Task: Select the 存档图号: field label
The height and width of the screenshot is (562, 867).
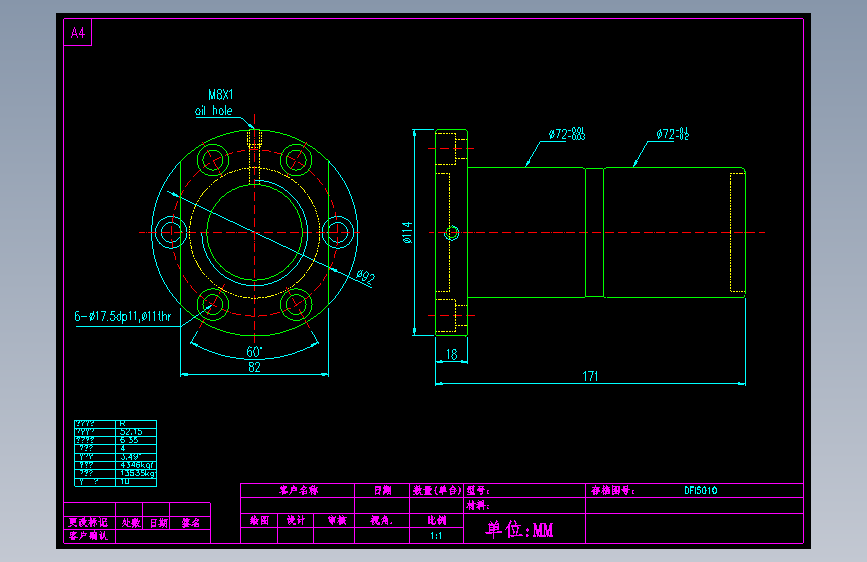Action: click(613, 491)
